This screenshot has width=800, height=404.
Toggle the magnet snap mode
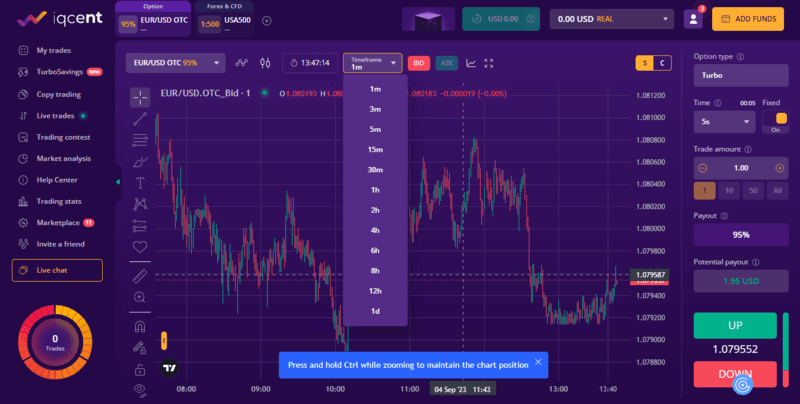(140, 326)
